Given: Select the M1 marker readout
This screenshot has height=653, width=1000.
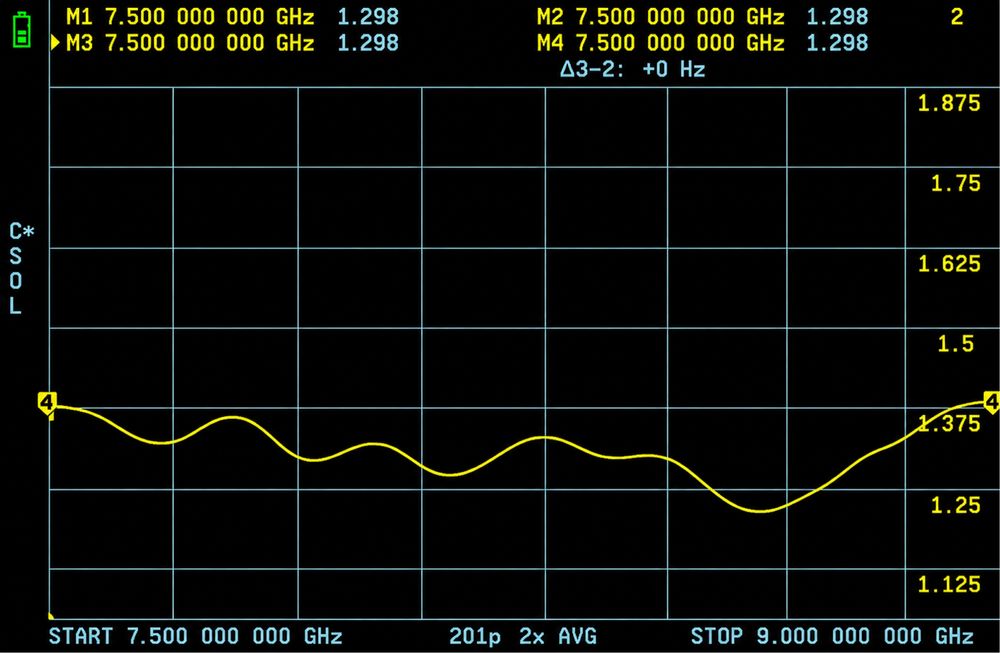Looking at the screenshot, I should (233, 17).
